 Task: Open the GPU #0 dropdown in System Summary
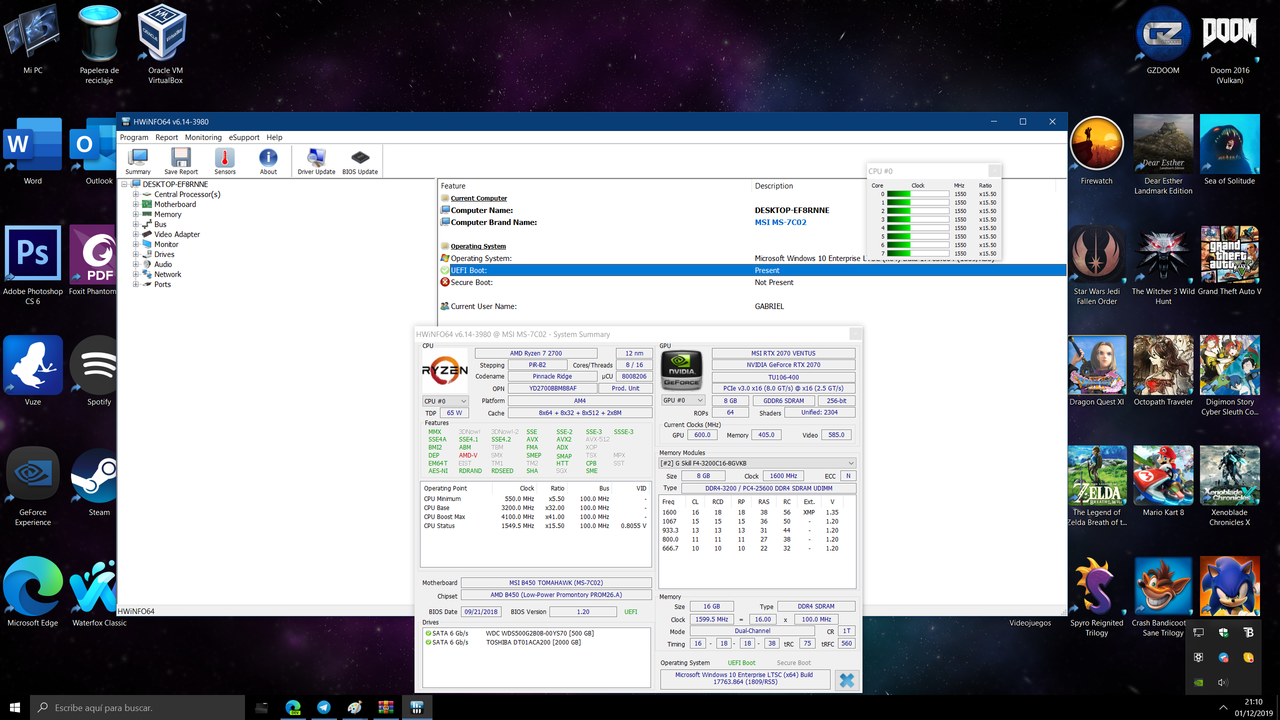point(683,400)
